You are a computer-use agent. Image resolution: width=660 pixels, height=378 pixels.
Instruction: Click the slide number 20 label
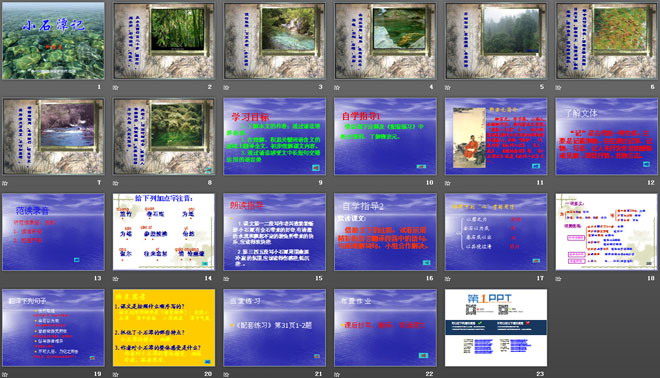208,373
